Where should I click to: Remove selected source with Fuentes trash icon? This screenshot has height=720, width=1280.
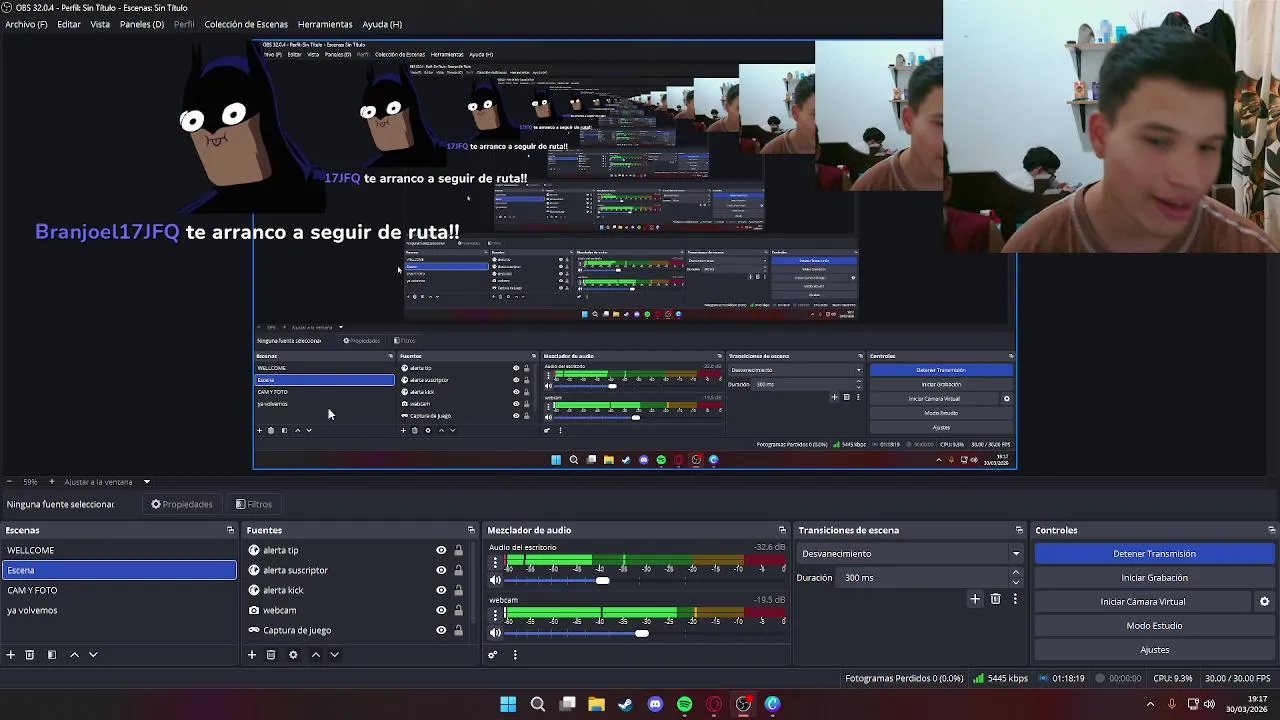coord(271,655)
